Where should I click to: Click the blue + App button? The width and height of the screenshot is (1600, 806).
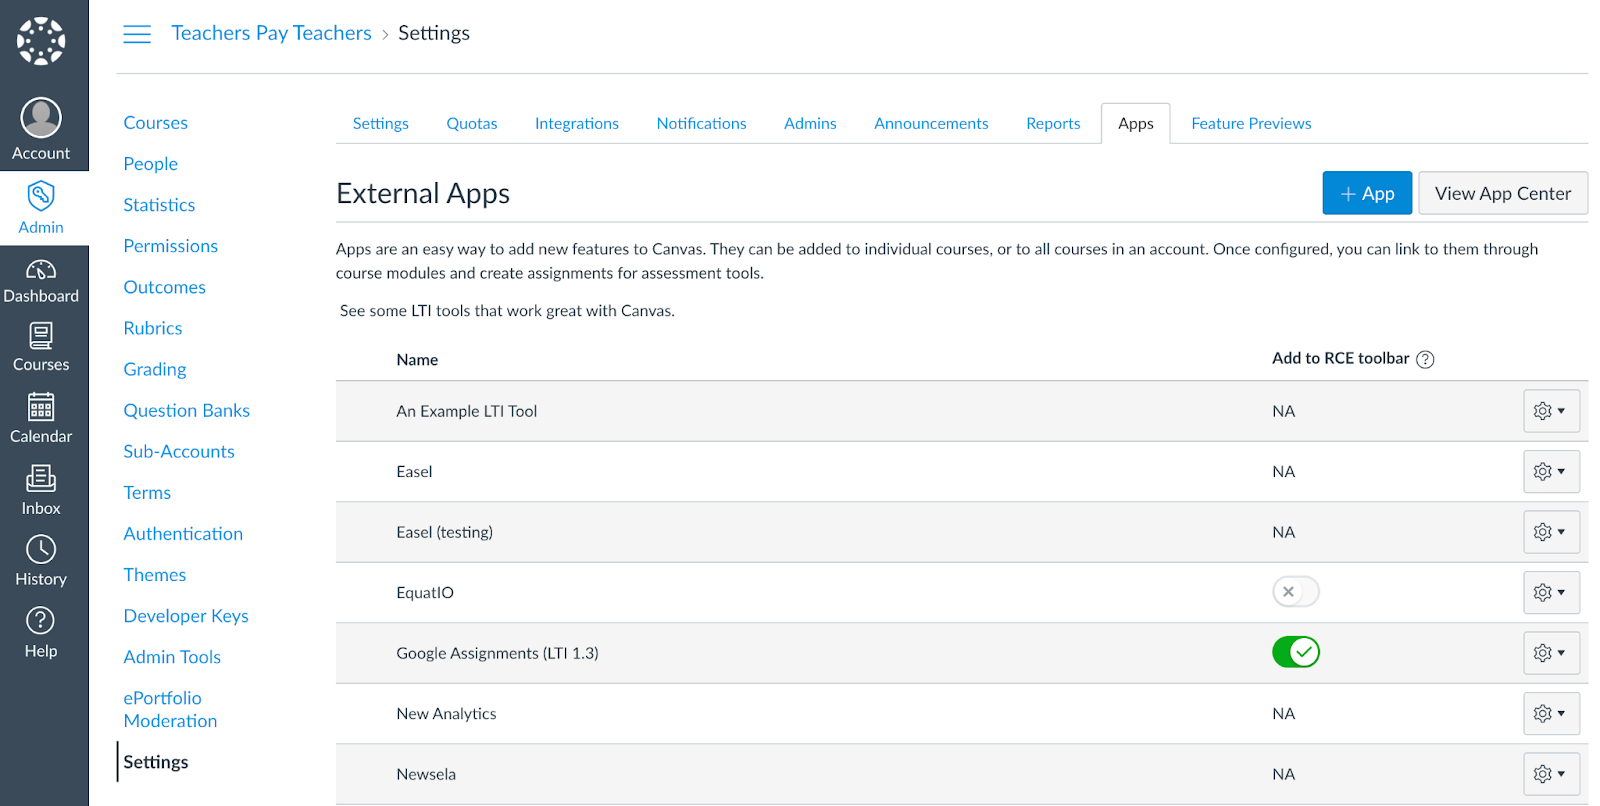tap(1367, 193)
